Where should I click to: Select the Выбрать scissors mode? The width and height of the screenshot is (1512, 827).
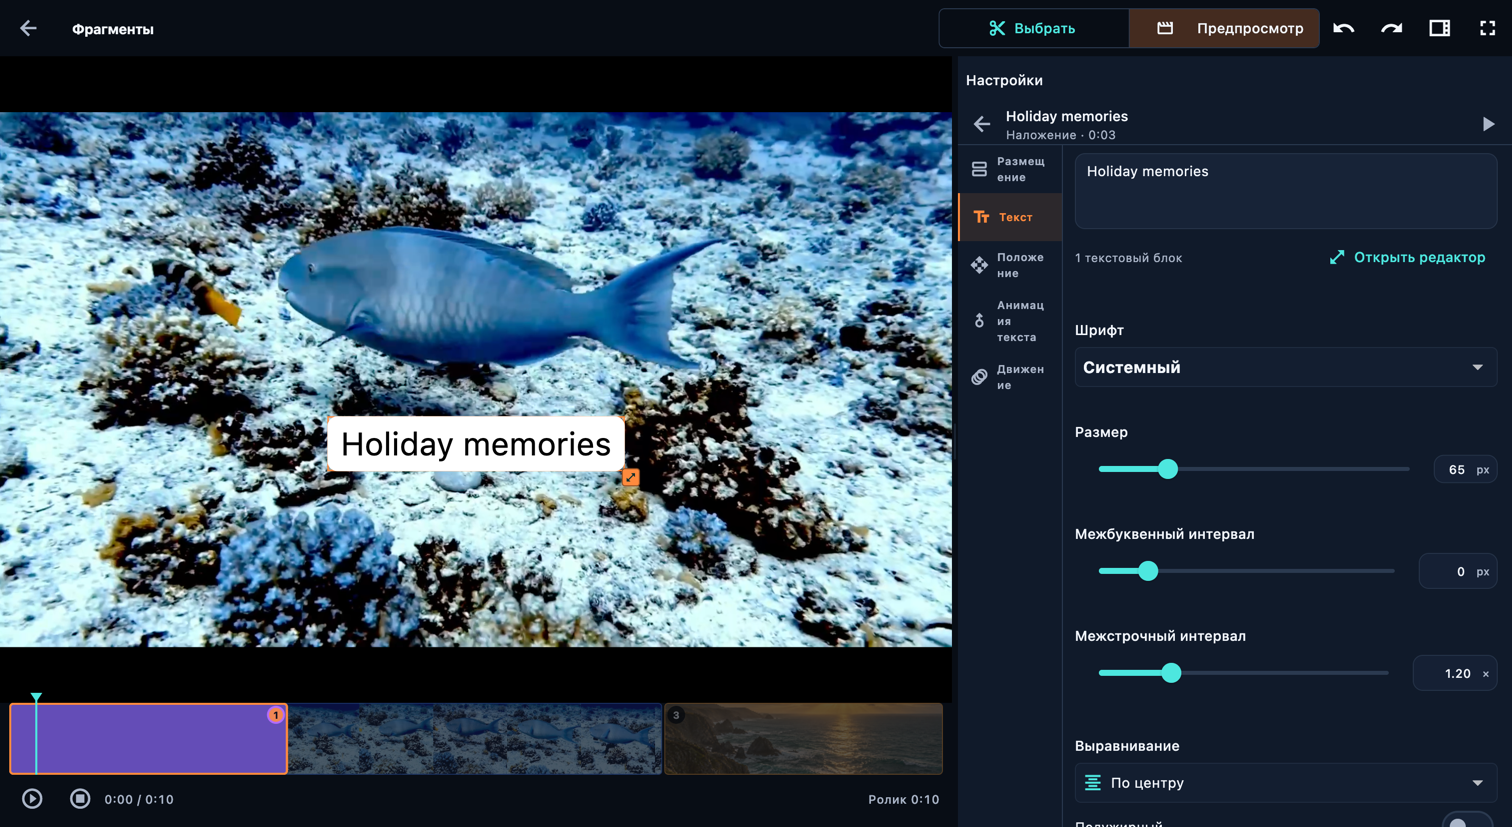pos(1033,28)
